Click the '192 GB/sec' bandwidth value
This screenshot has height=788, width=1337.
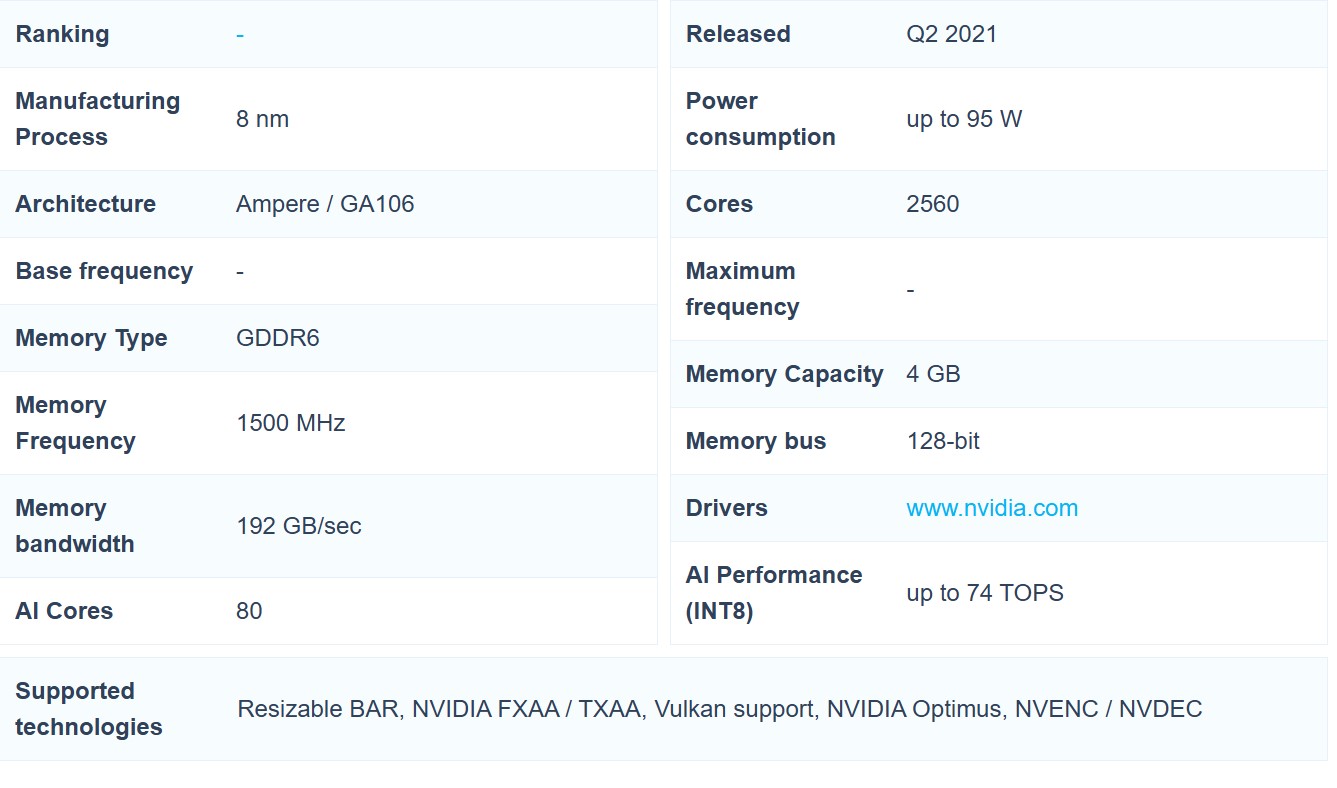click(298, 526)
